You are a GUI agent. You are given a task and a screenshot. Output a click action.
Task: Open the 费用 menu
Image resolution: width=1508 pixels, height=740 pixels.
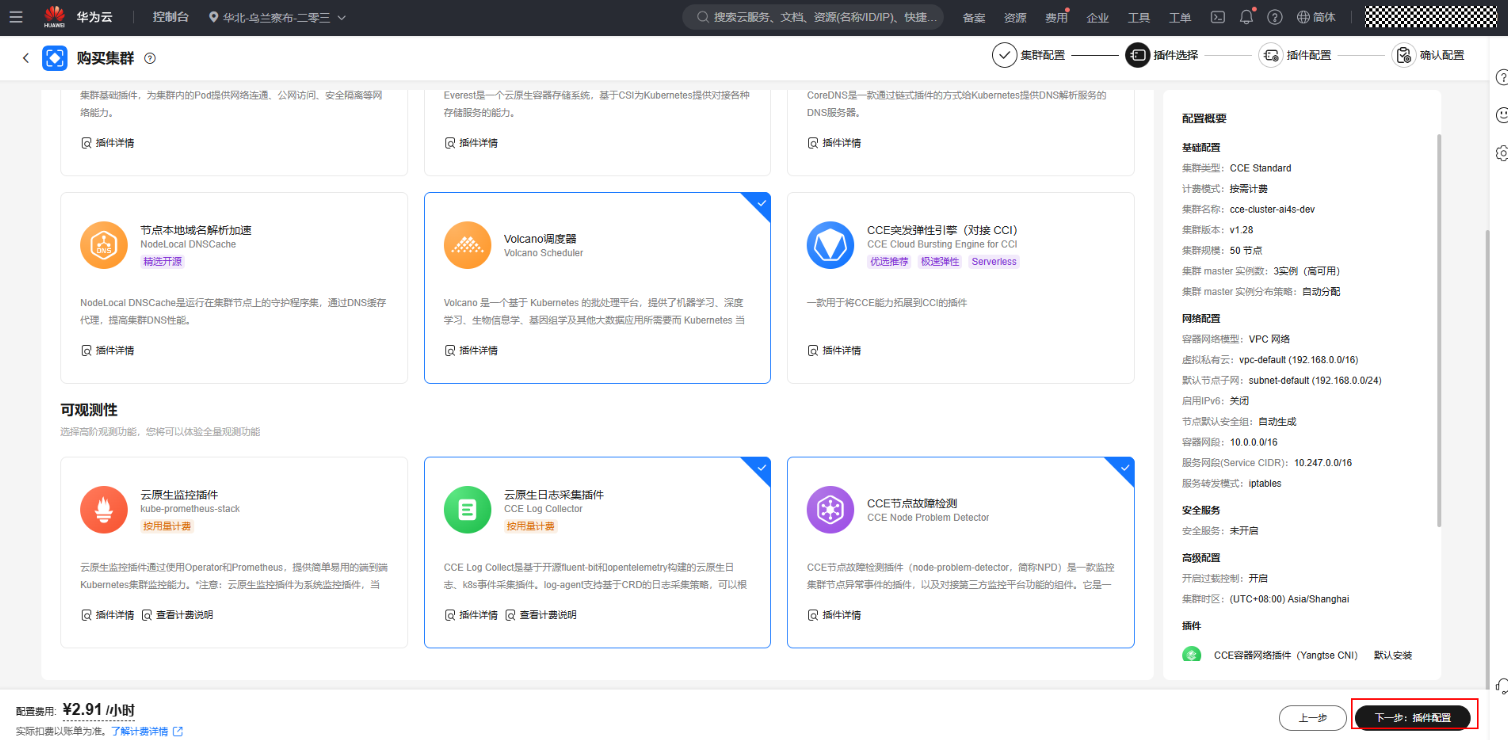click(x=1056, y=17)
